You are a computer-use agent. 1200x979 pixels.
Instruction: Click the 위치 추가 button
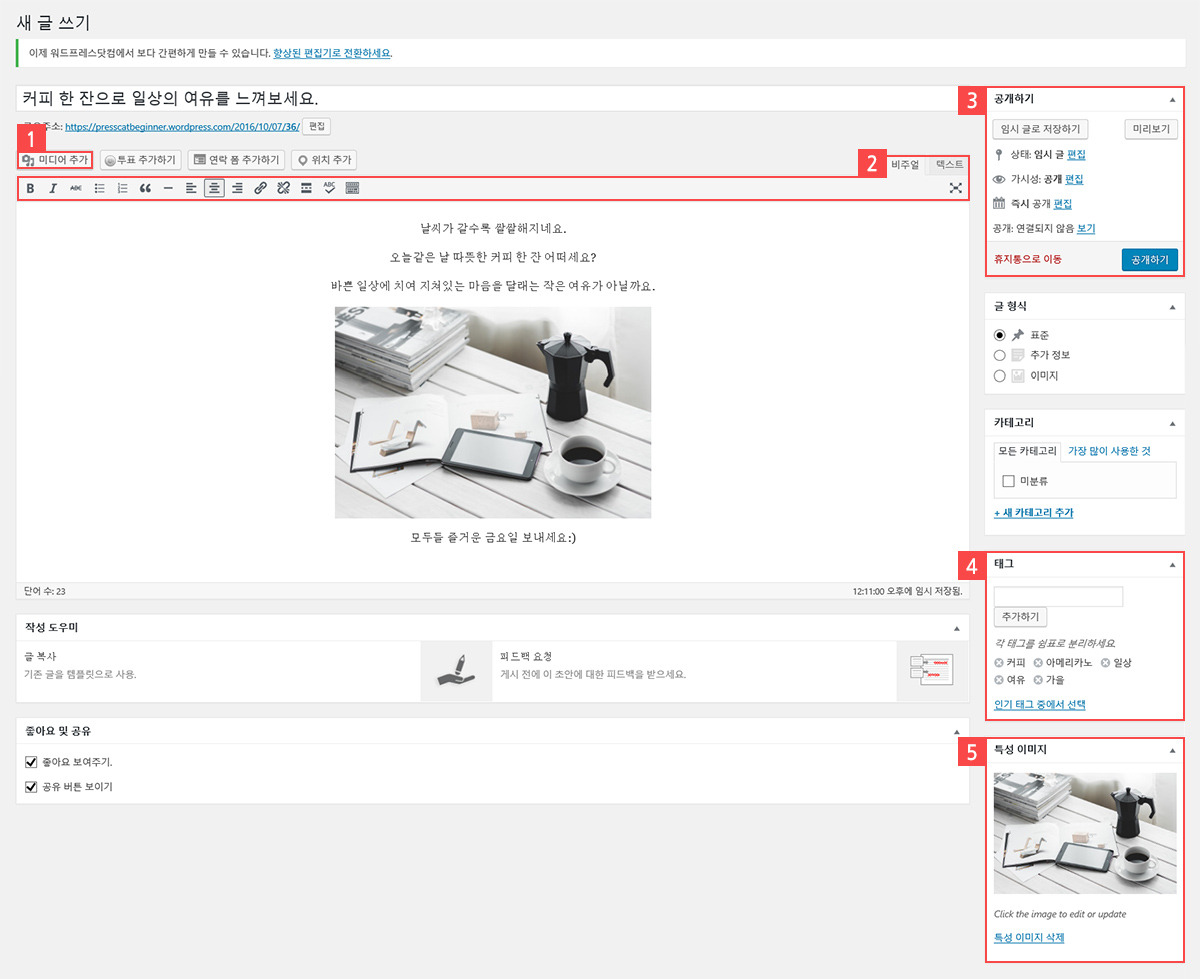pos(324,160)
